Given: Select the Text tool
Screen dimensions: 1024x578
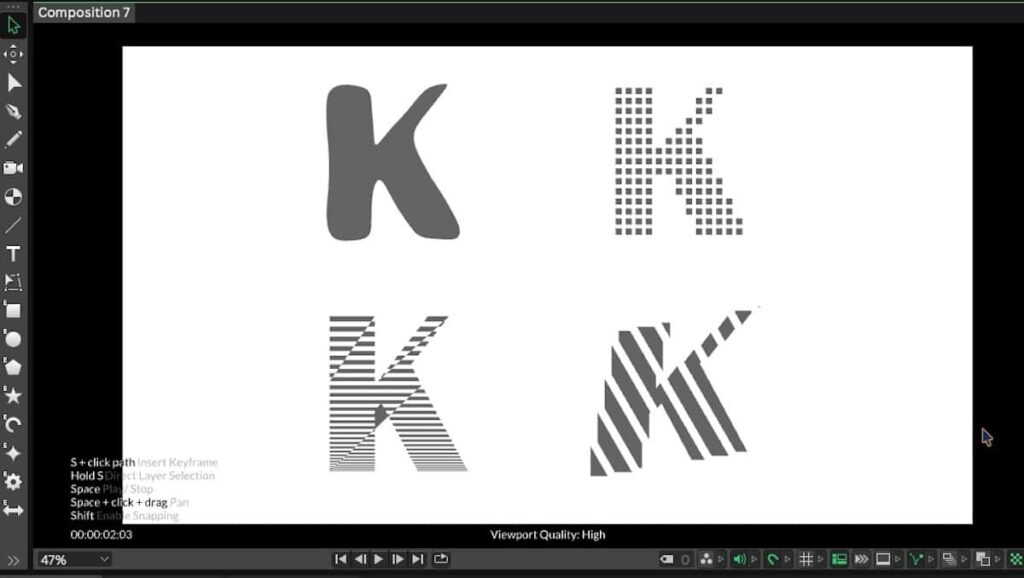Looking at the screenshot, I should pyautogui.click(x=13, y=253).
